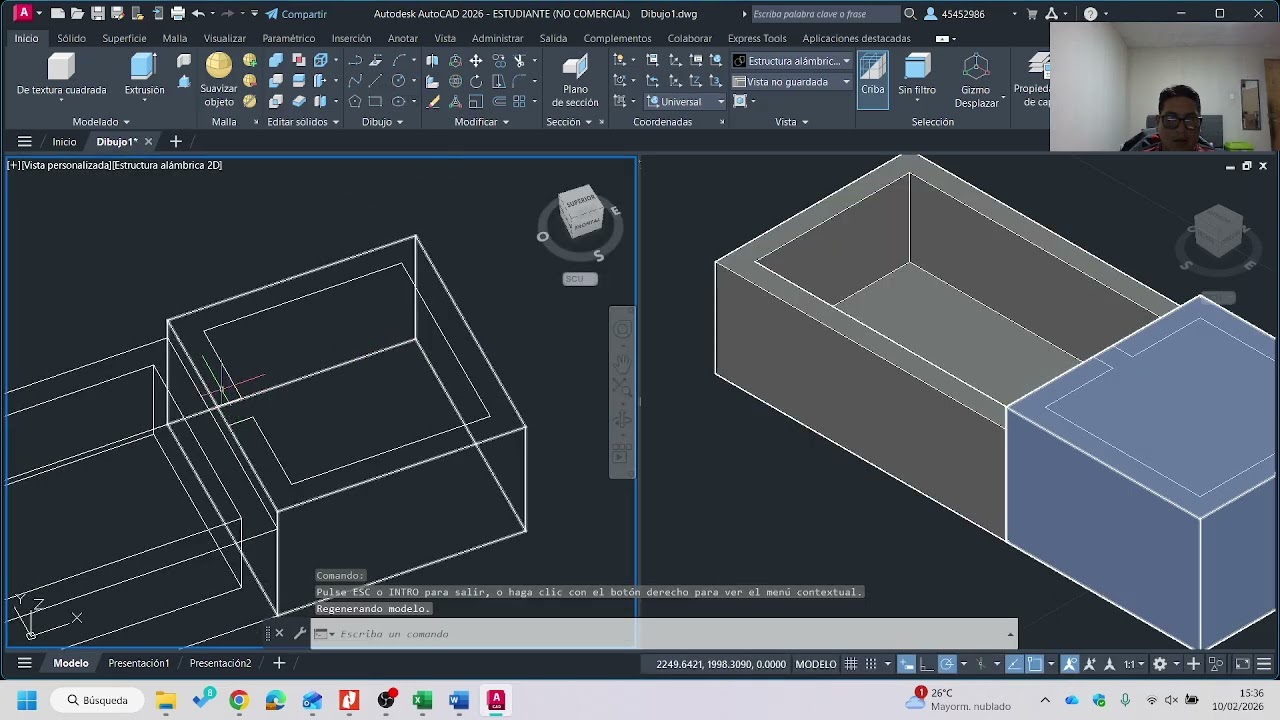This screenshot has width=1280, height=720.
Task: Open the Universal UCS dropdown
Action: [685, 101]
